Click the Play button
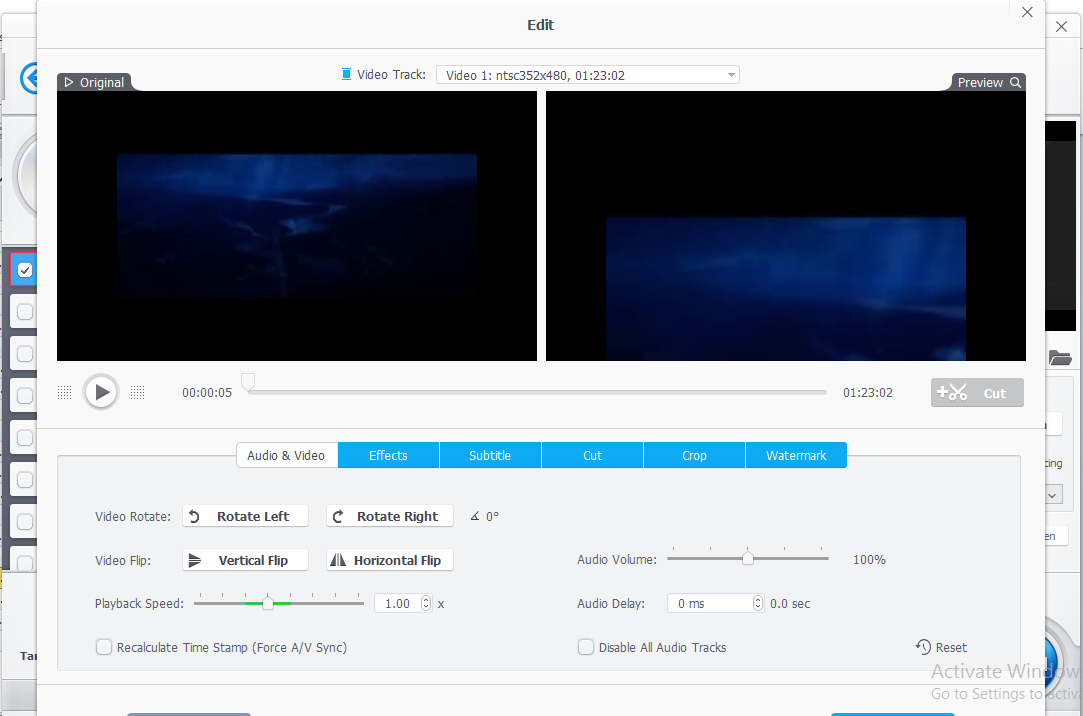The height and width of the screenshot is (716, 1083). pos(100,392)
